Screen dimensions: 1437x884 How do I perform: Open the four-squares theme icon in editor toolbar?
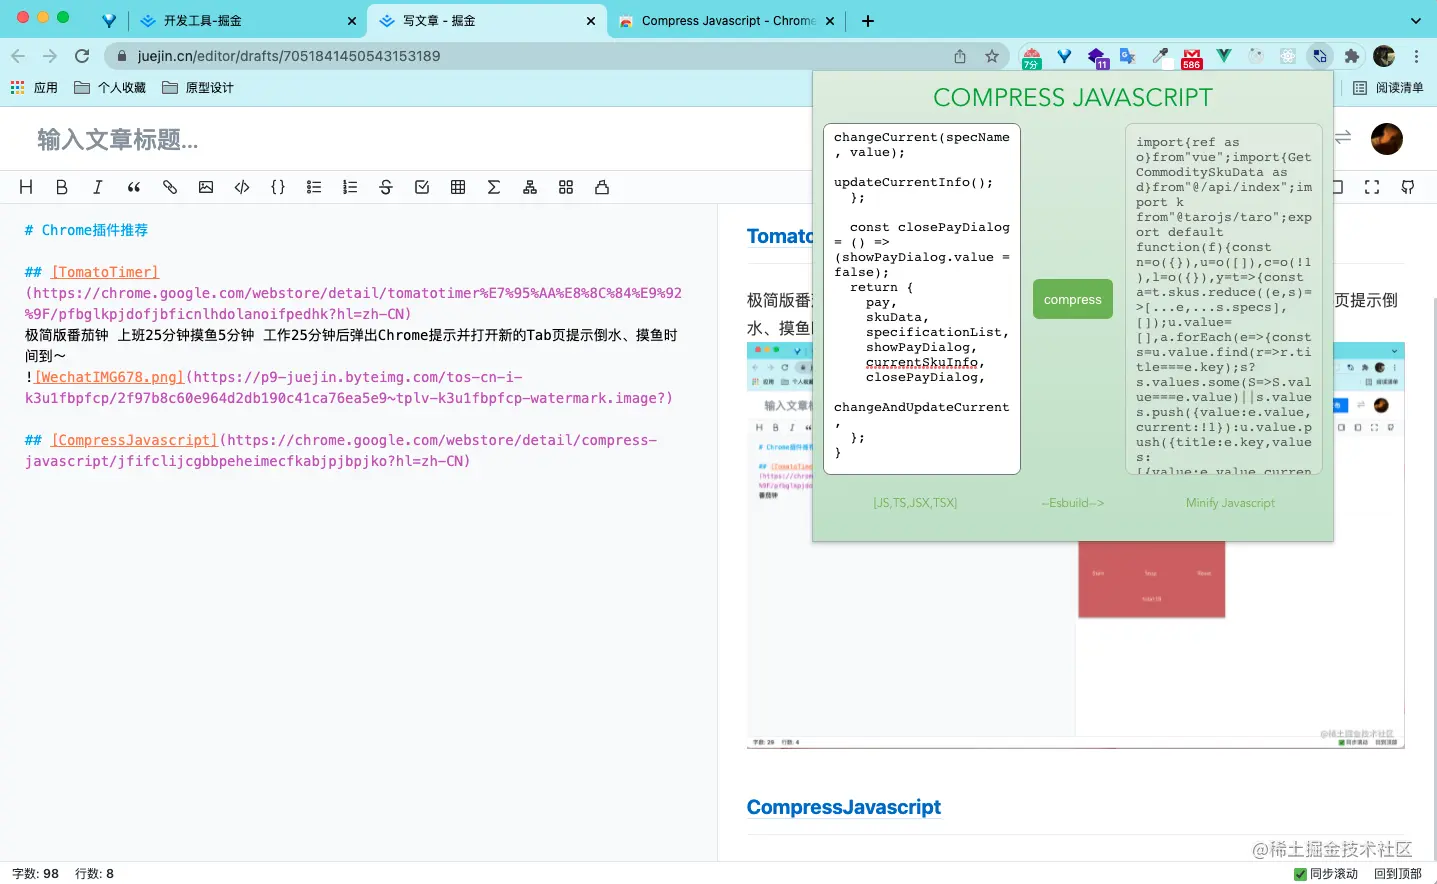(x=566, y=187)
